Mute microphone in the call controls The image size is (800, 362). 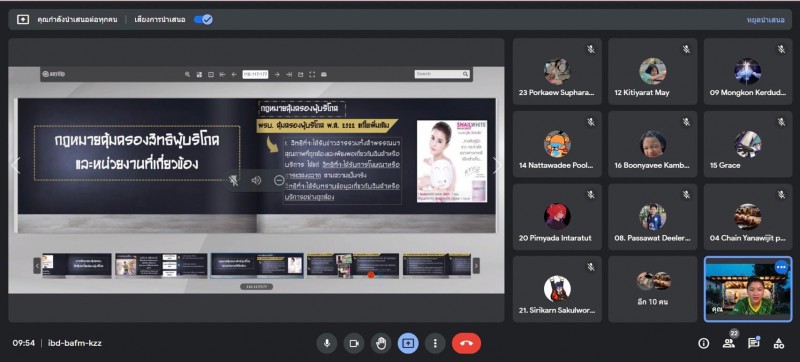[x=327, y=344]
